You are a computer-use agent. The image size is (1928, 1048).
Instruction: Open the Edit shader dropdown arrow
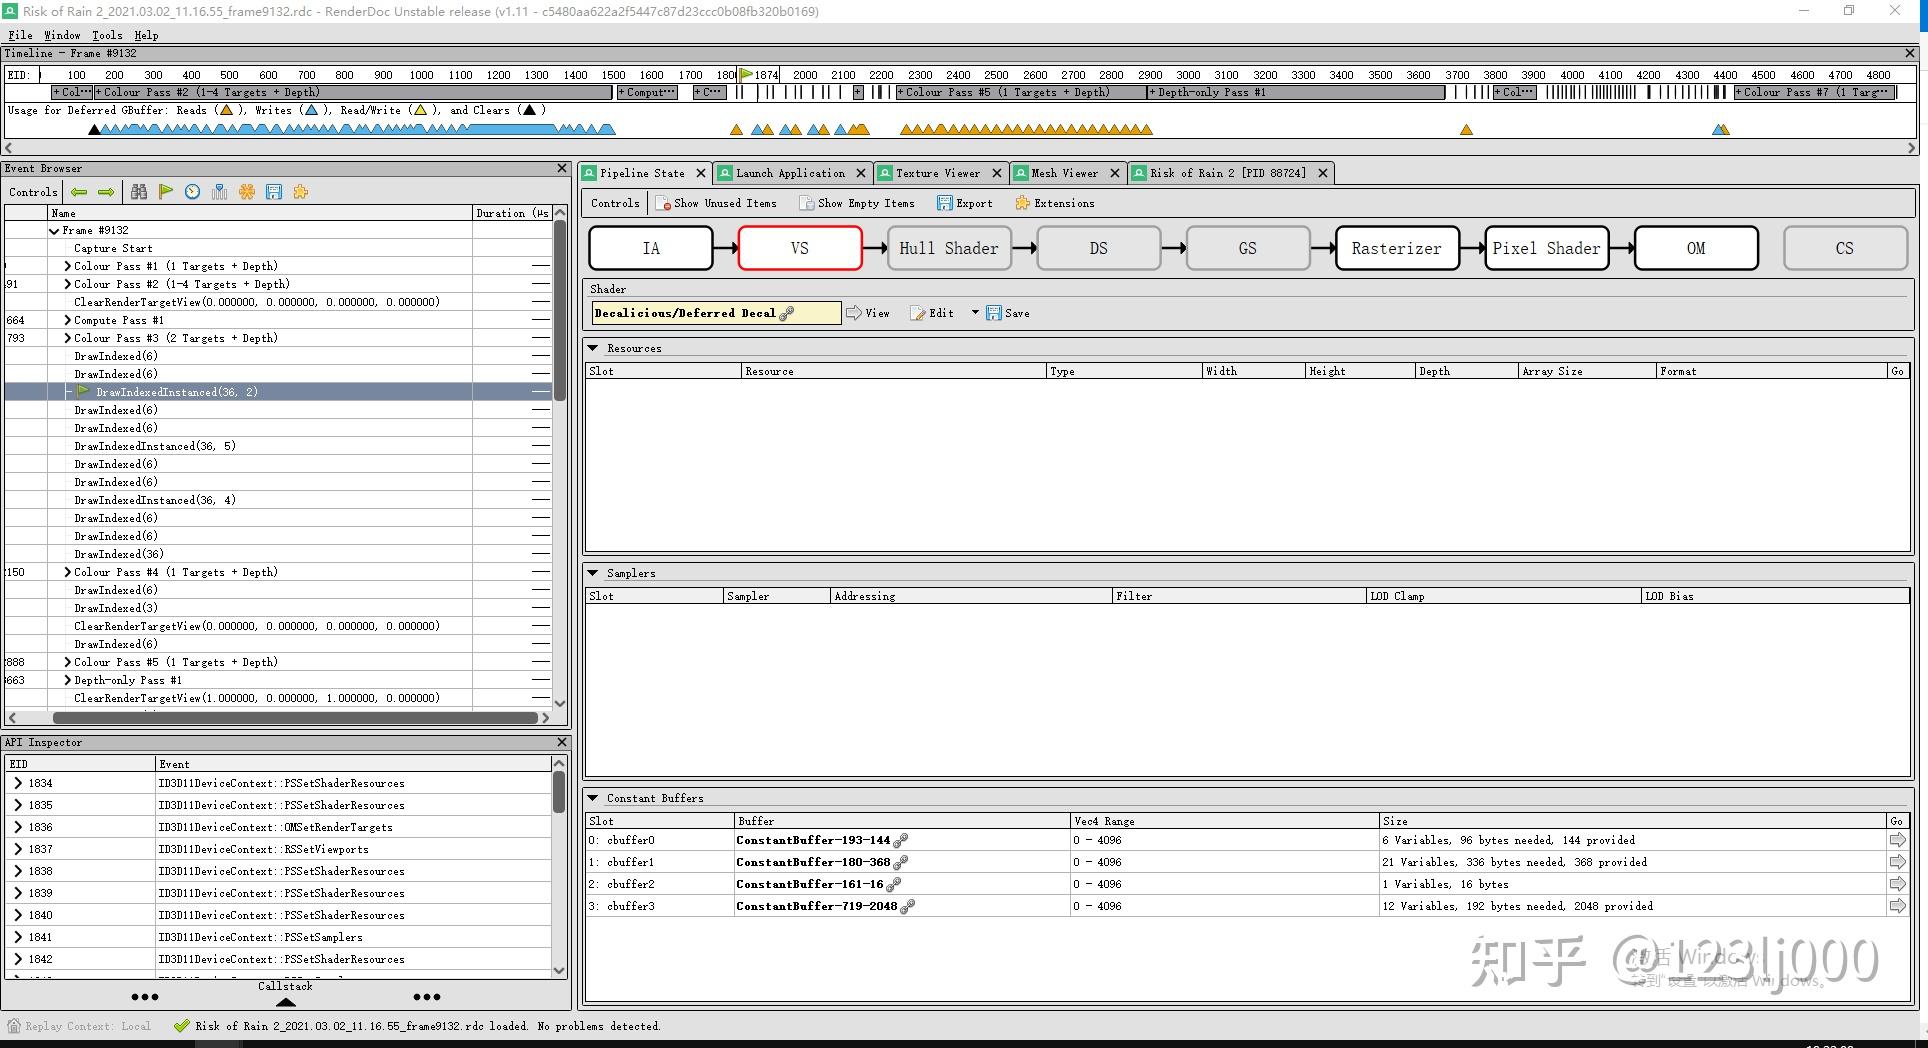tap(975, 313)
